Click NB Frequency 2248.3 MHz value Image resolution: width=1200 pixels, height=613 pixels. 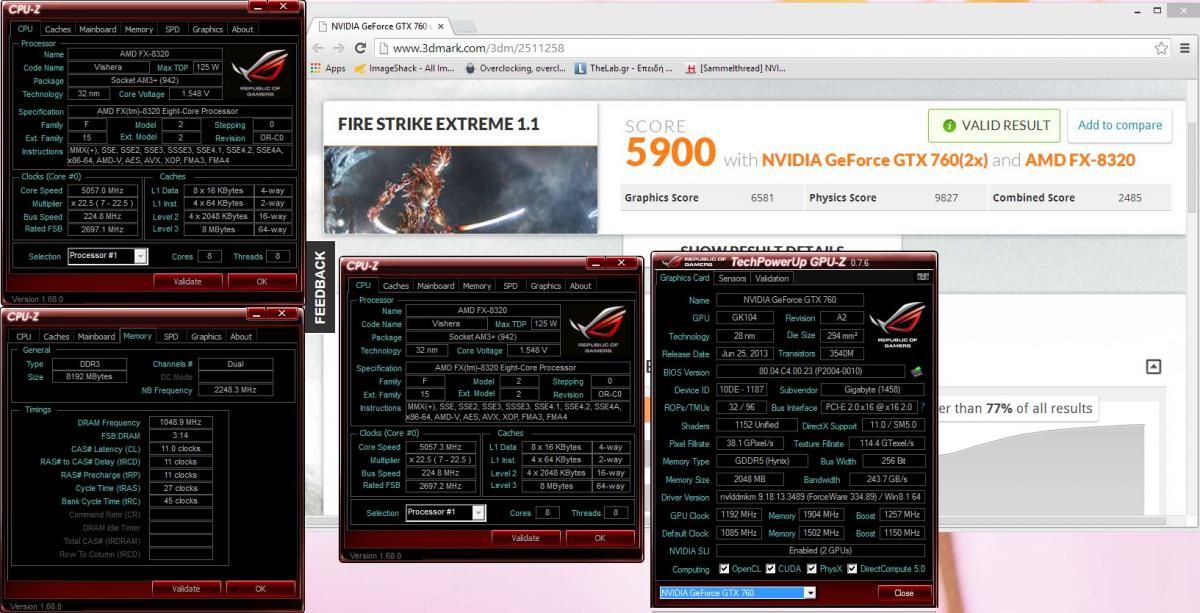[x=234, y=390]
